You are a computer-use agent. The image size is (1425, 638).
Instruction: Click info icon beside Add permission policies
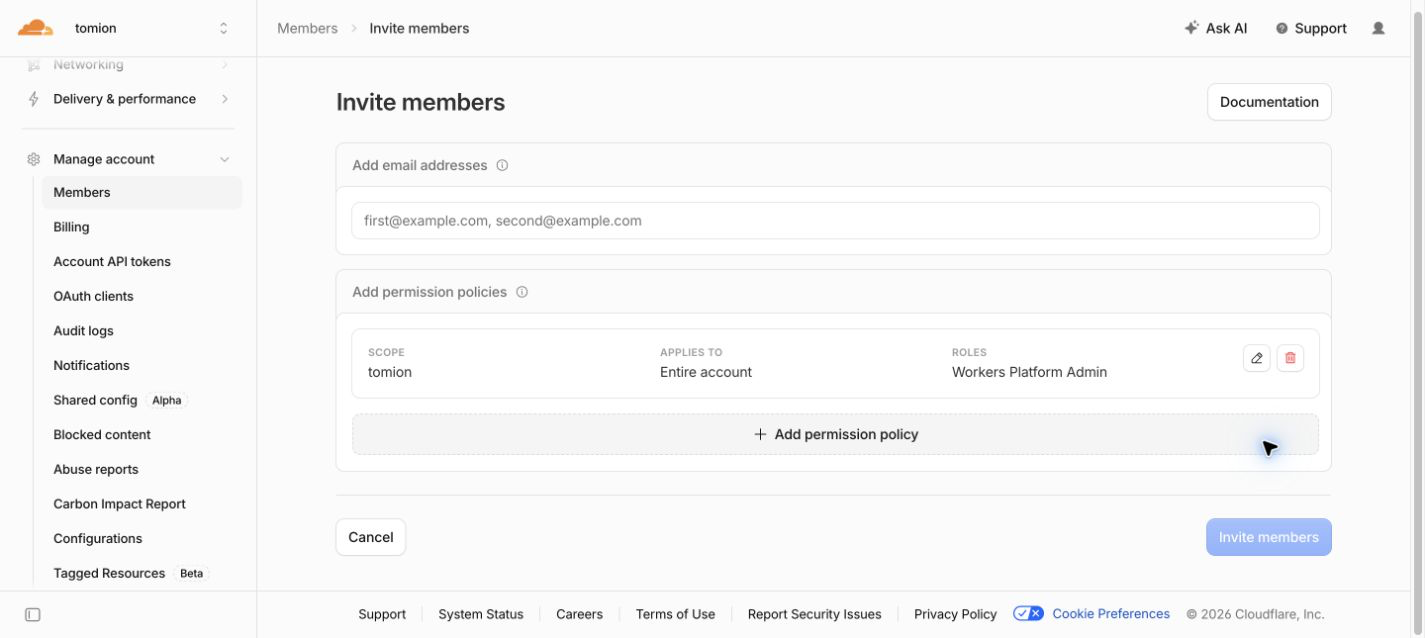(522, 292)
